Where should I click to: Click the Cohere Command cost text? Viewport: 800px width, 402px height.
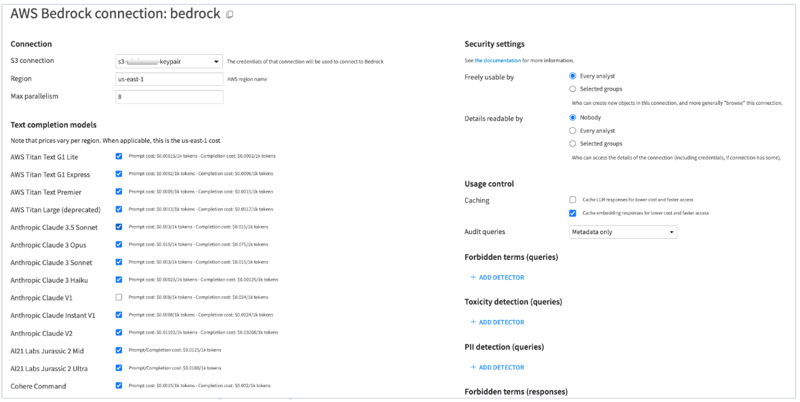pos(199,386)
